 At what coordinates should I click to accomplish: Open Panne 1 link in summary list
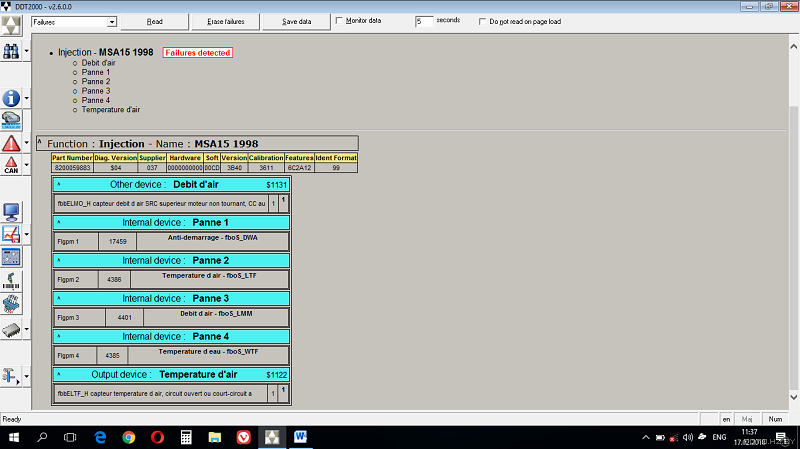[x=96, y=72]
